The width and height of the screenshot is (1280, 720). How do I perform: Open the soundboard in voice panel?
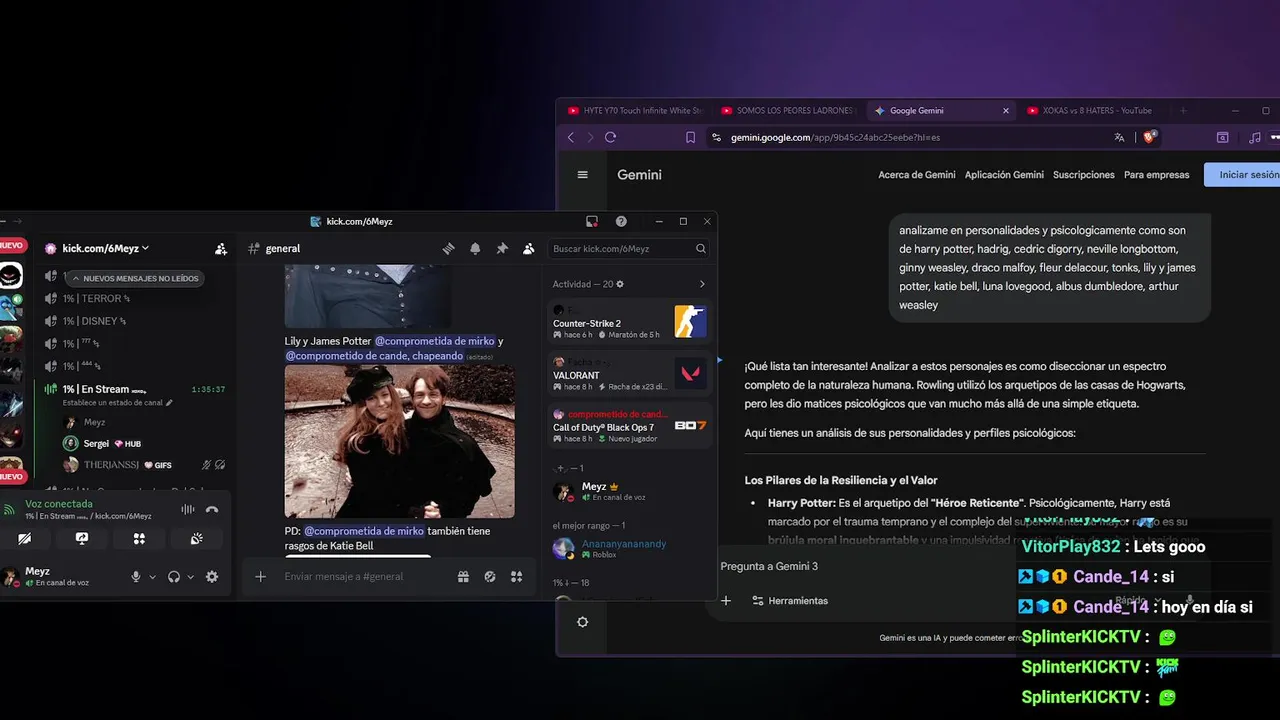[197, 538]
